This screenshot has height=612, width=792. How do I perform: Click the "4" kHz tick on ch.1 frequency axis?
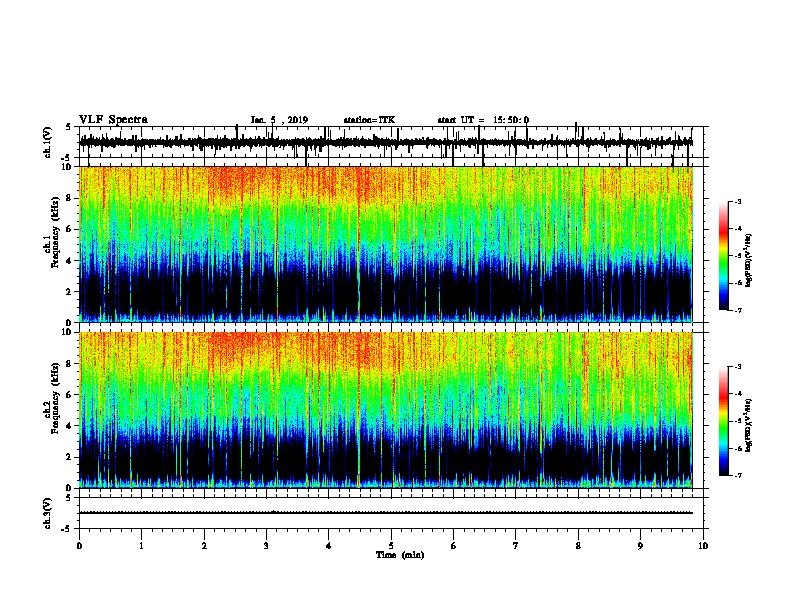tap(70, 261)
